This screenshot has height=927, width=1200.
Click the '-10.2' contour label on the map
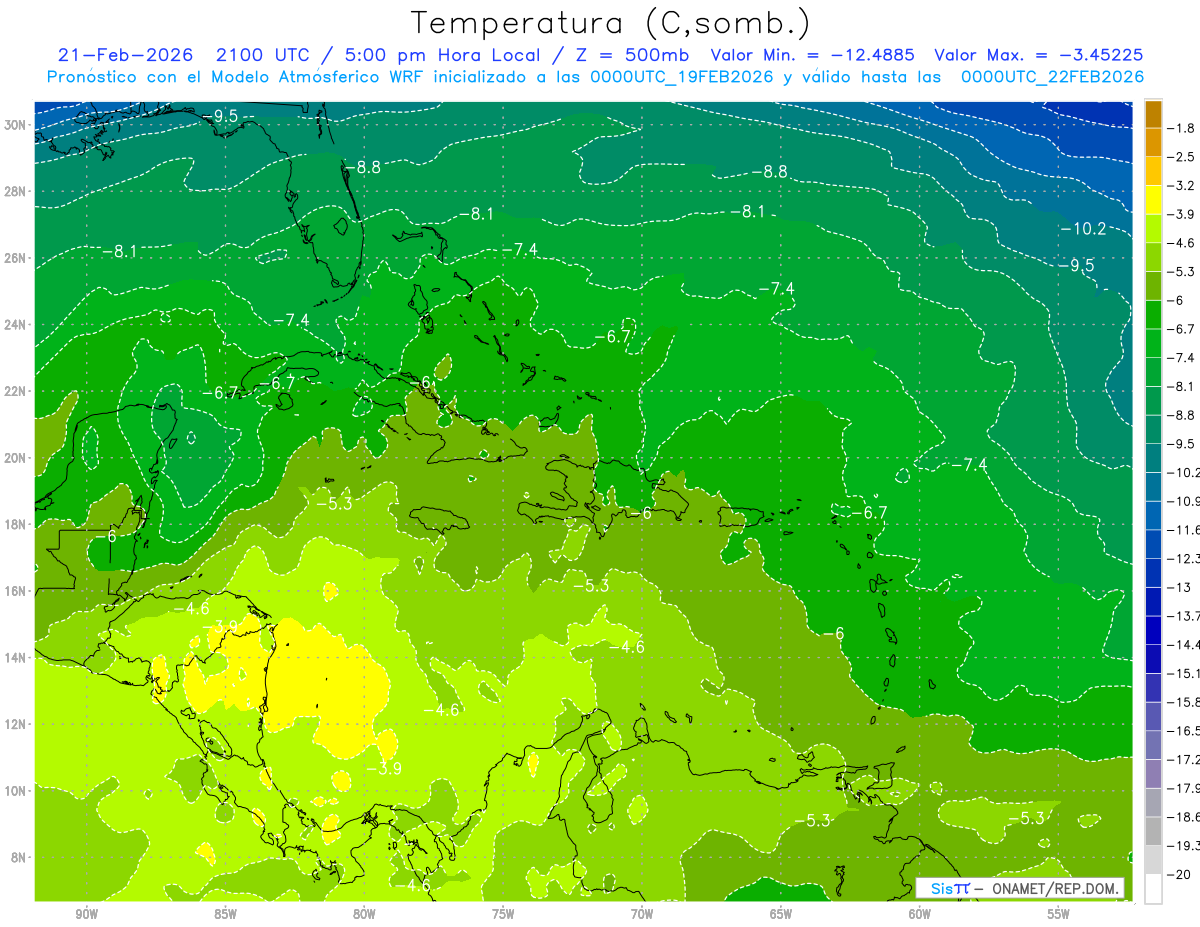tap(1083, 229)
